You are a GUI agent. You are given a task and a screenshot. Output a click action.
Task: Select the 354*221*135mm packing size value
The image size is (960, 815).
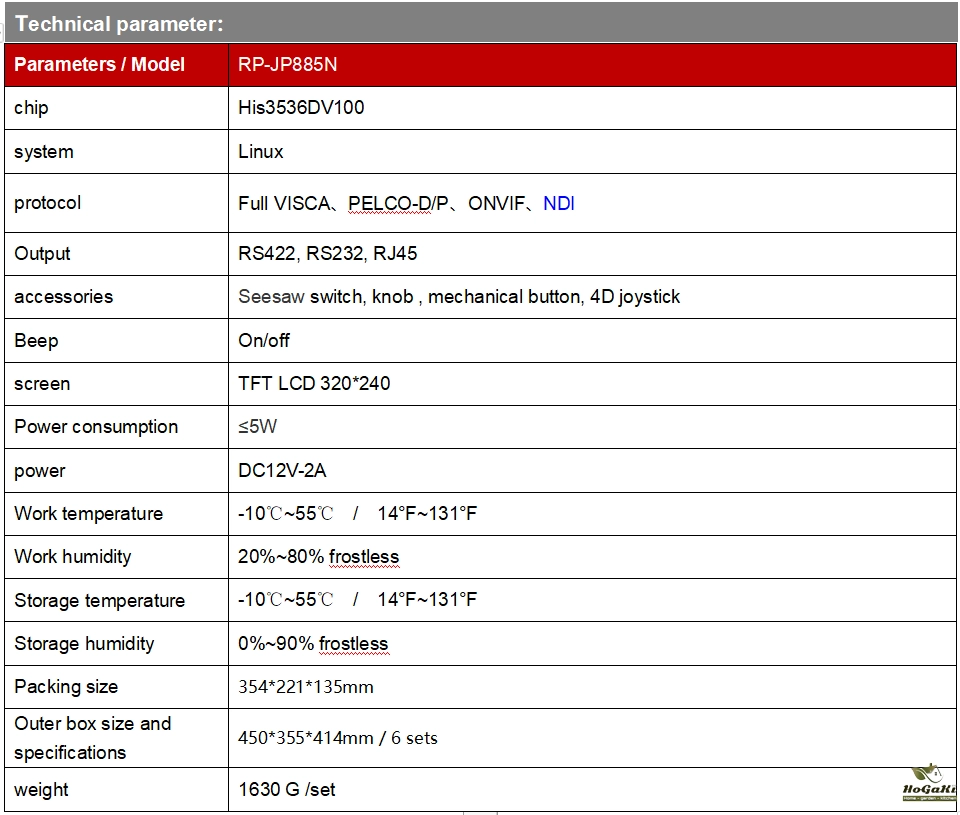point(306,687)
